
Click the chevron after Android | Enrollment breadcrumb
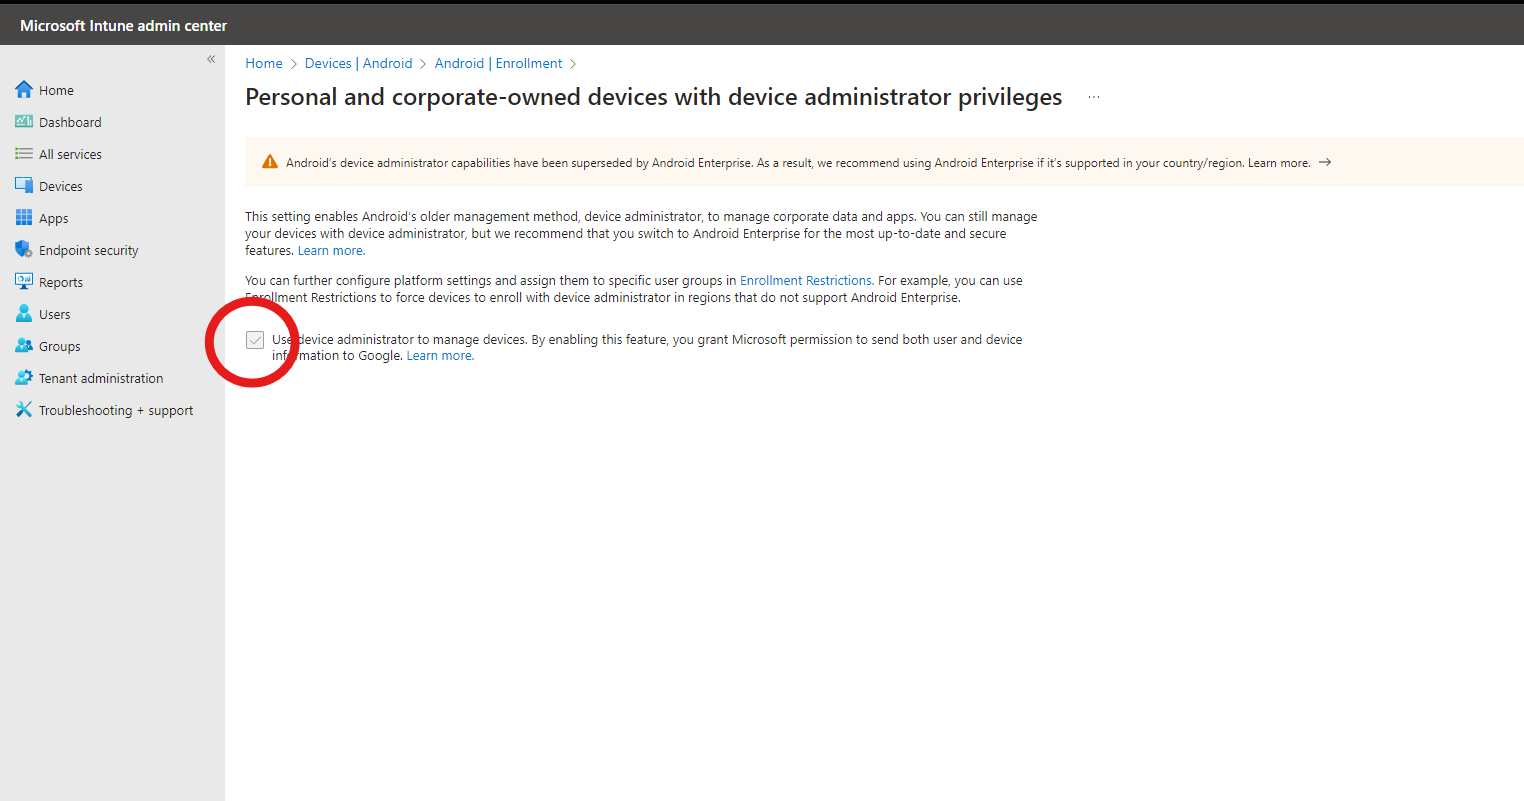(573, 64)
